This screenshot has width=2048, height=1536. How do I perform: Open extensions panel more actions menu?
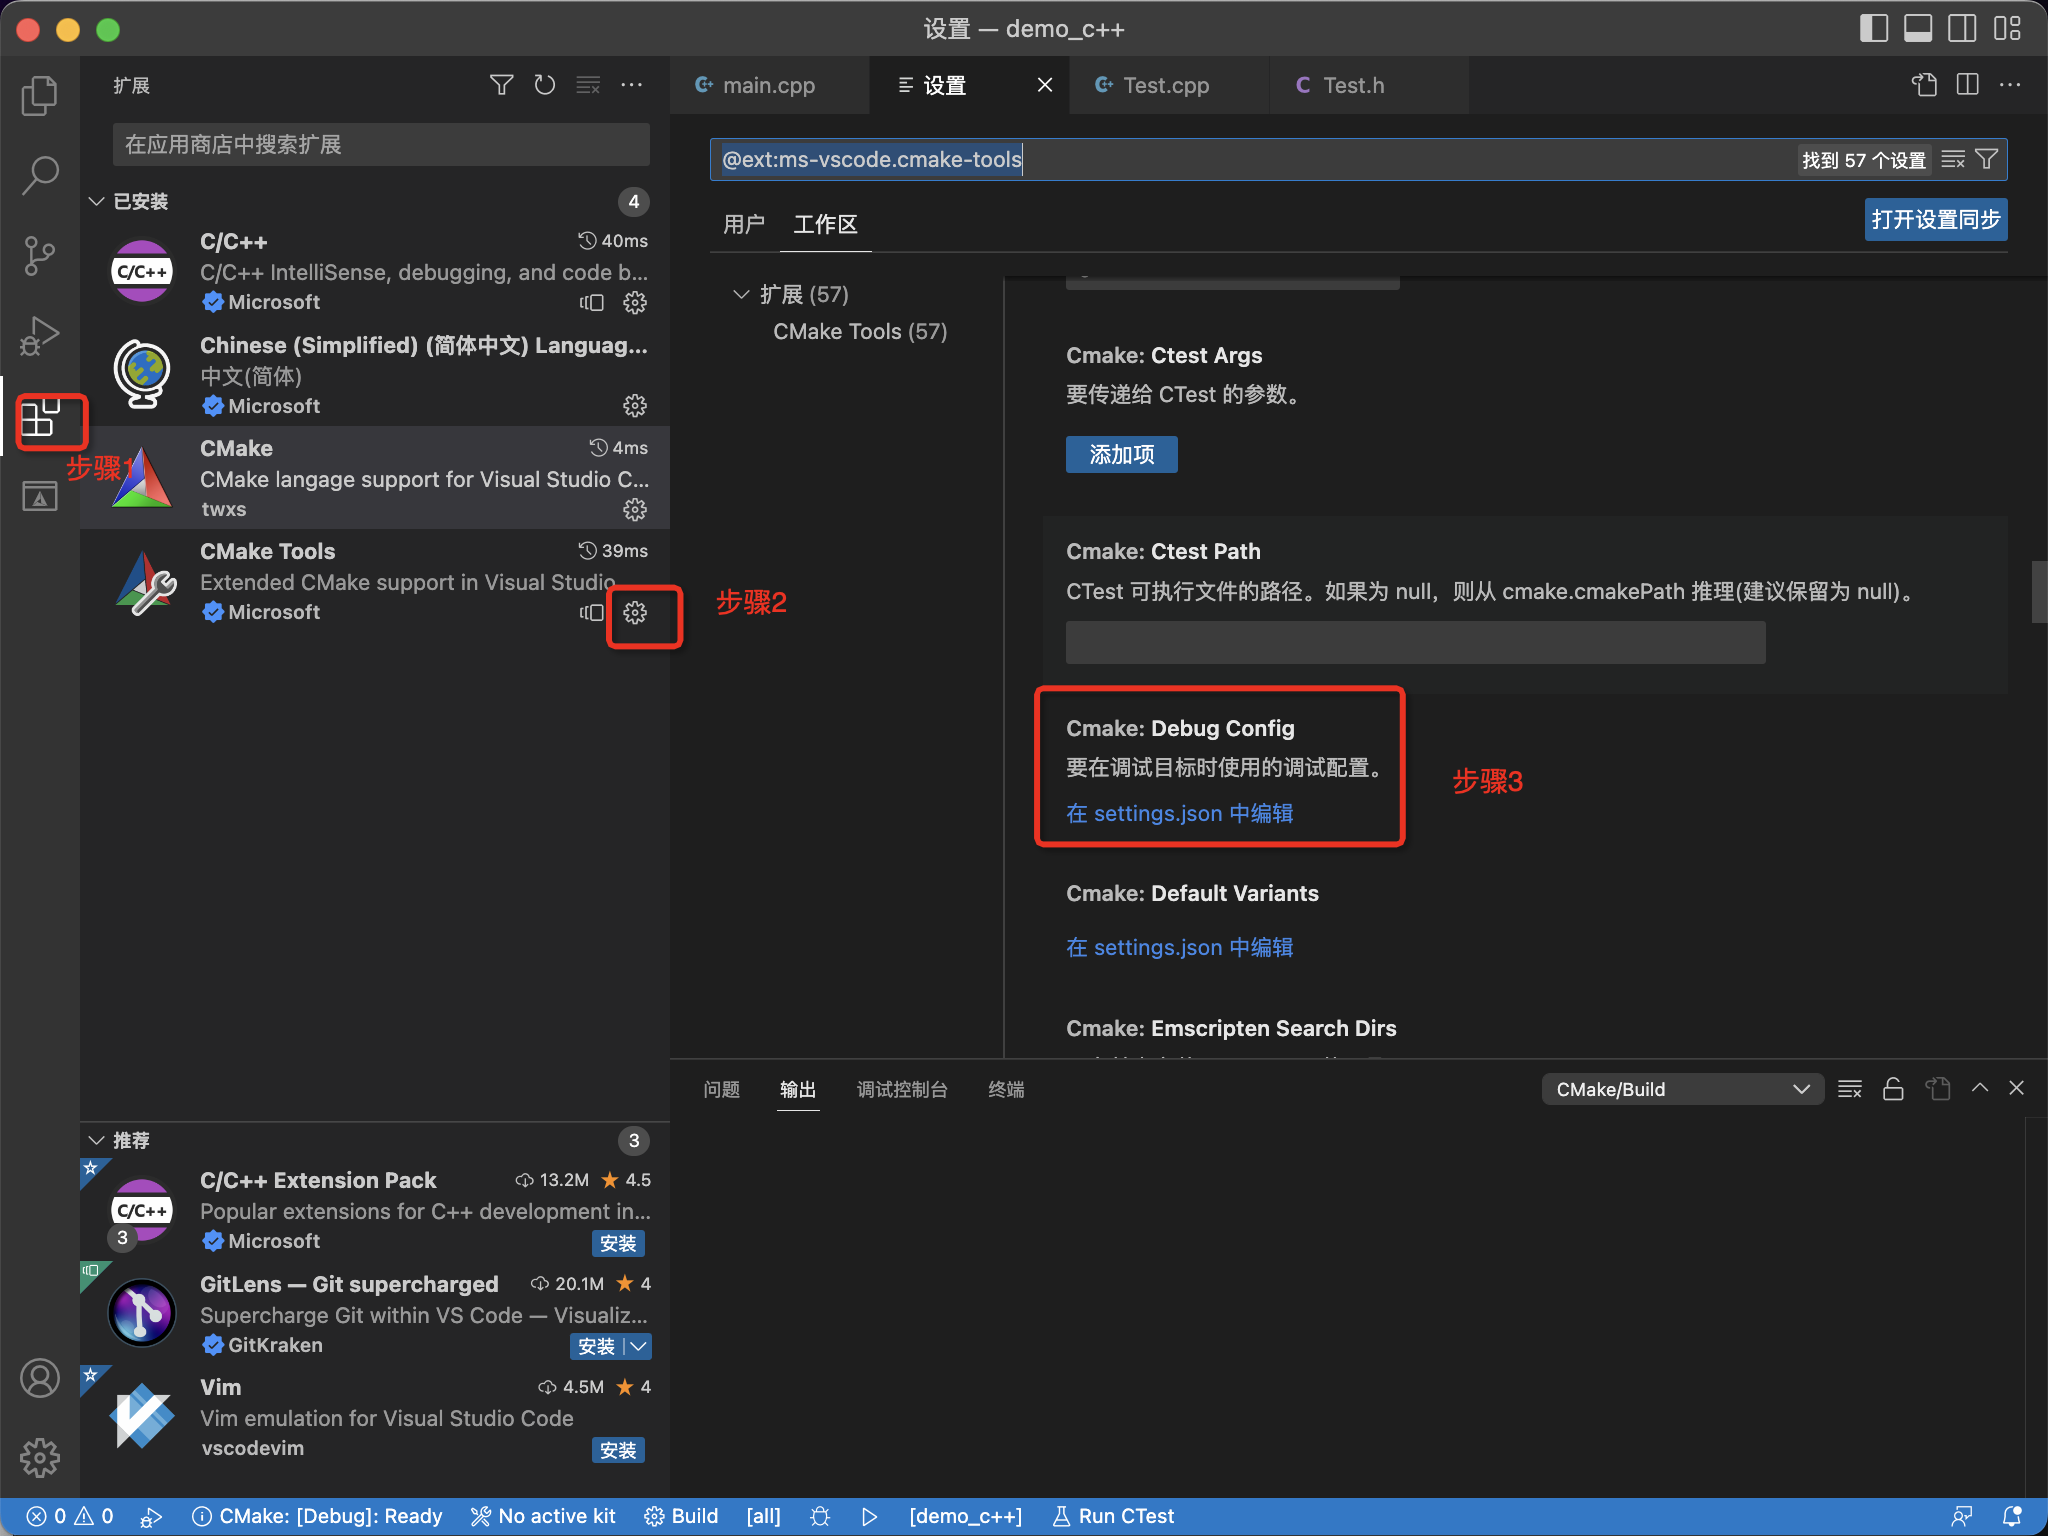(x=632, y=85)
